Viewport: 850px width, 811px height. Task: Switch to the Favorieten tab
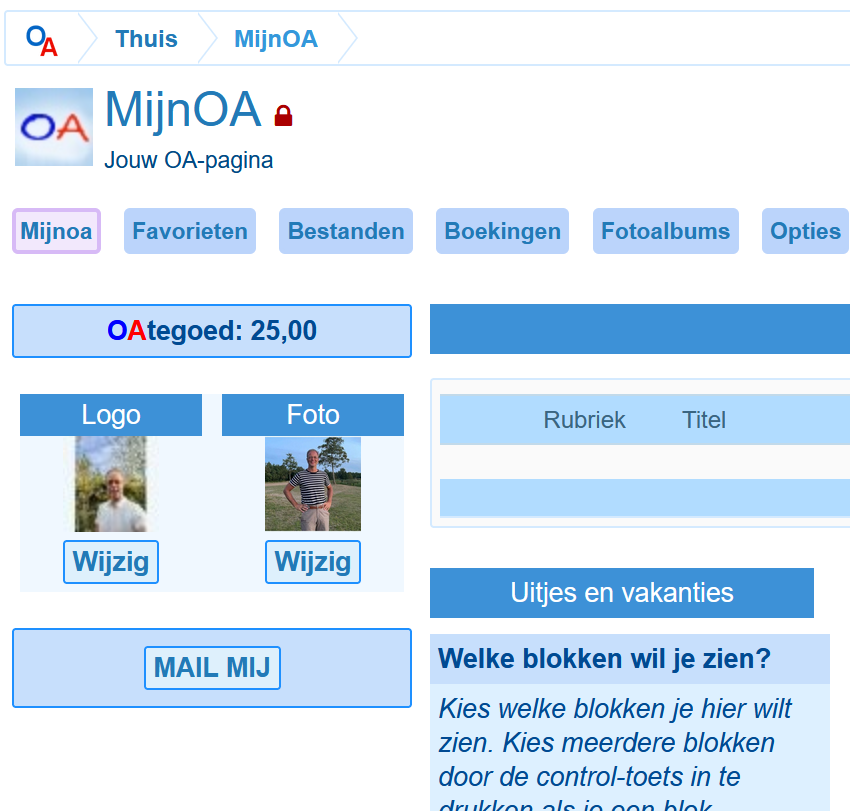pyautogui.click(x=190, y=231)
